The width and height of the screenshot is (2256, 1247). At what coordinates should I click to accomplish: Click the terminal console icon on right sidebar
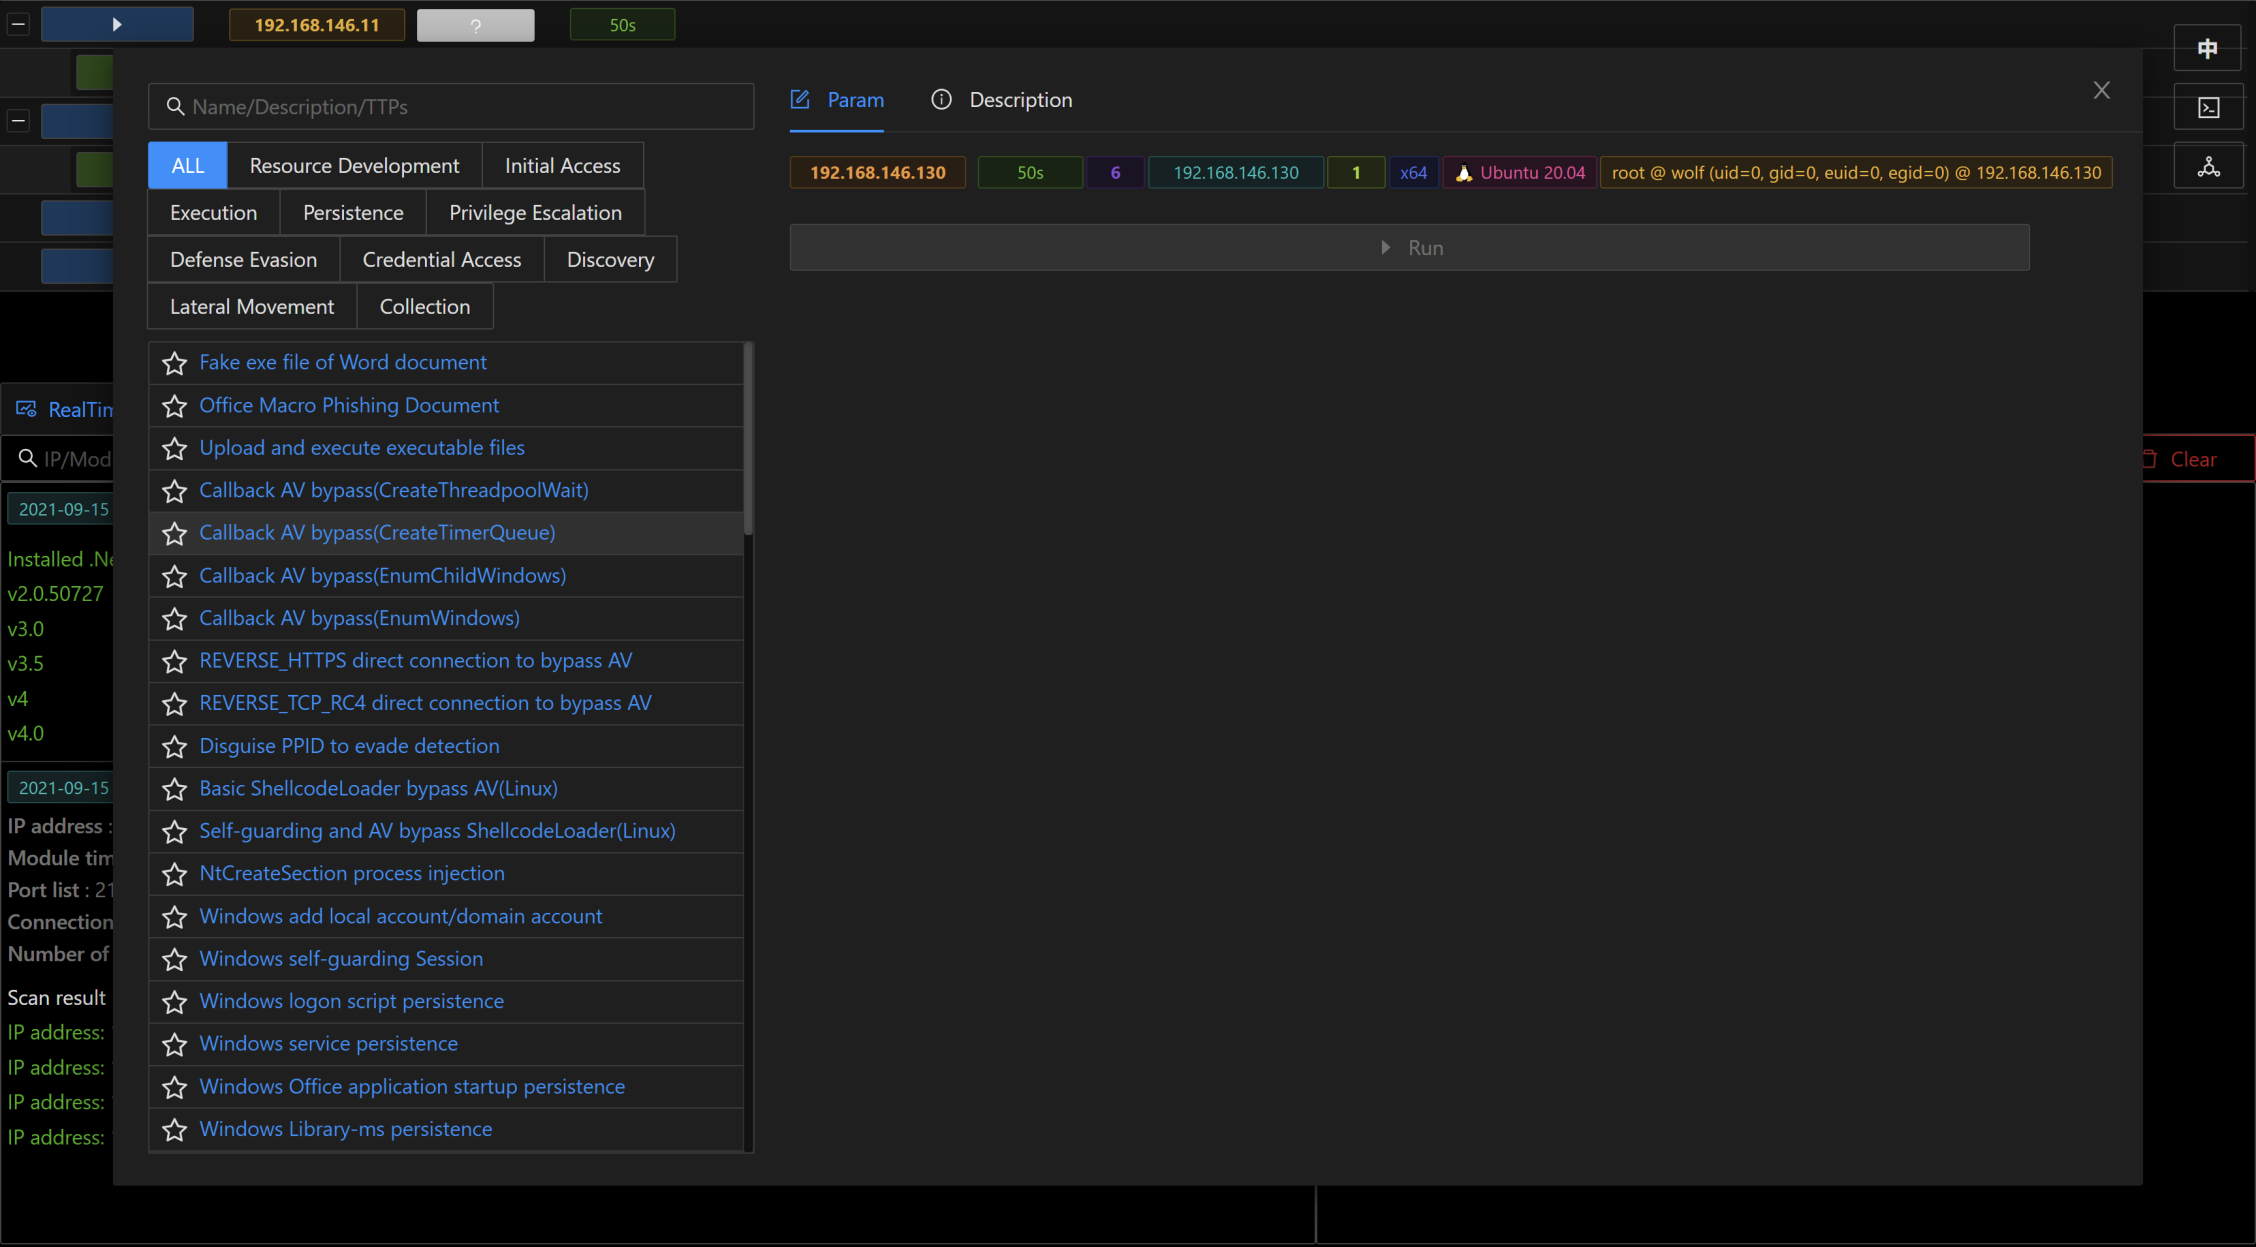tap(2208, 108)
